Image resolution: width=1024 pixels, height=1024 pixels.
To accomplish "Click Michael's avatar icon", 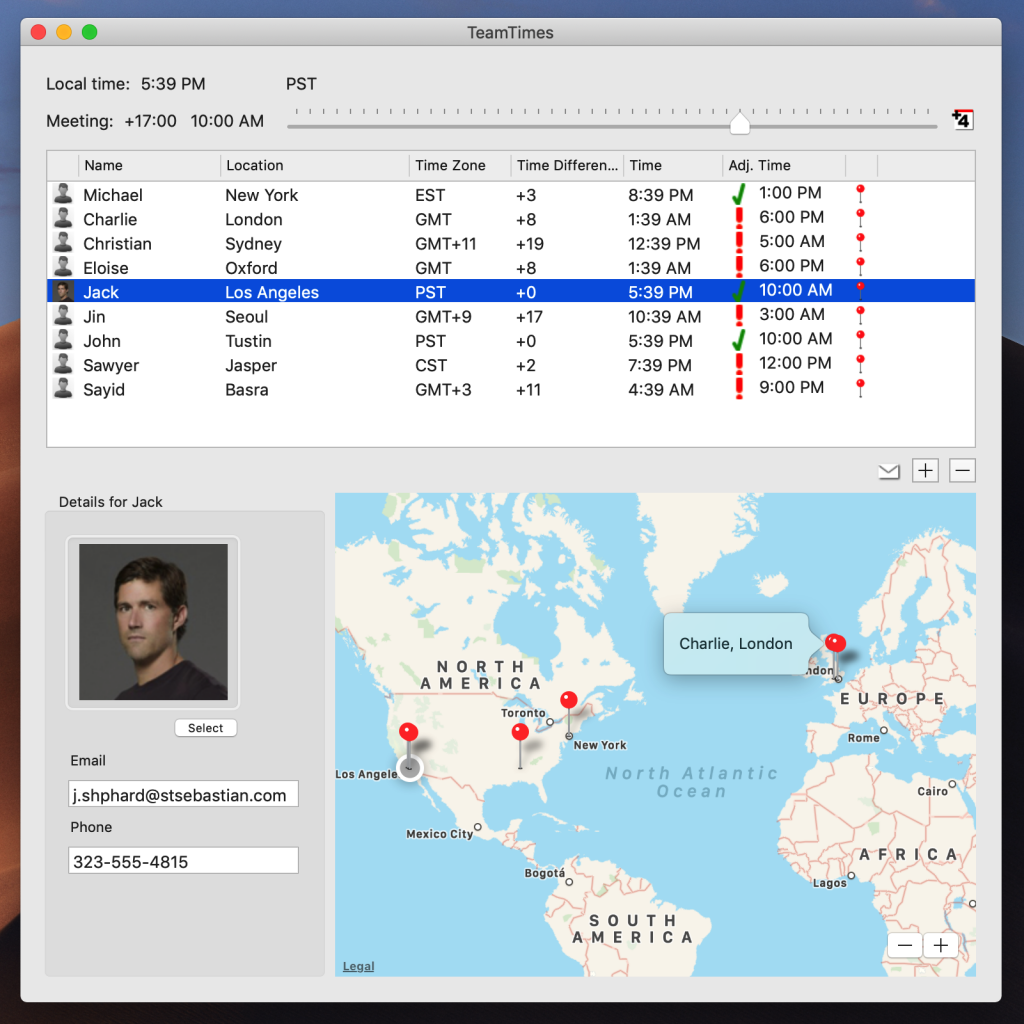I will coord(63,194).
